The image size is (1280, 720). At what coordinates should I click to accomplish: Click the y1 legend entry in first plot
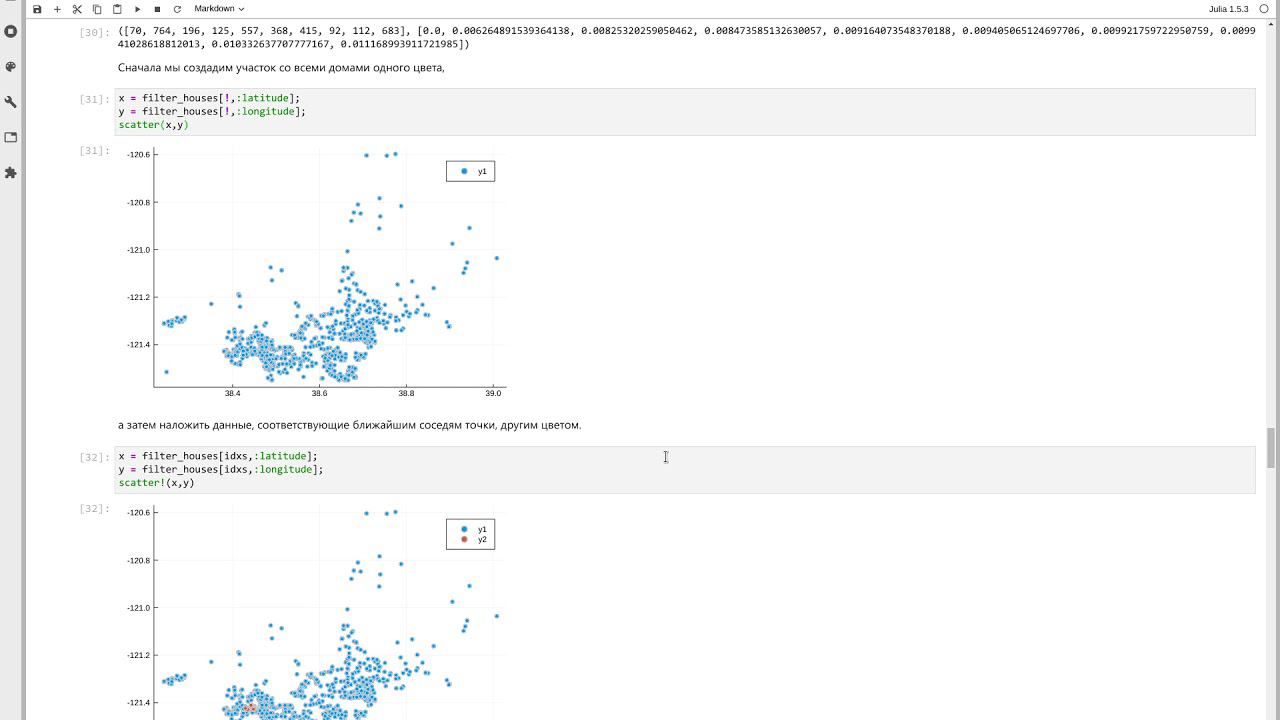pos(472,172)
